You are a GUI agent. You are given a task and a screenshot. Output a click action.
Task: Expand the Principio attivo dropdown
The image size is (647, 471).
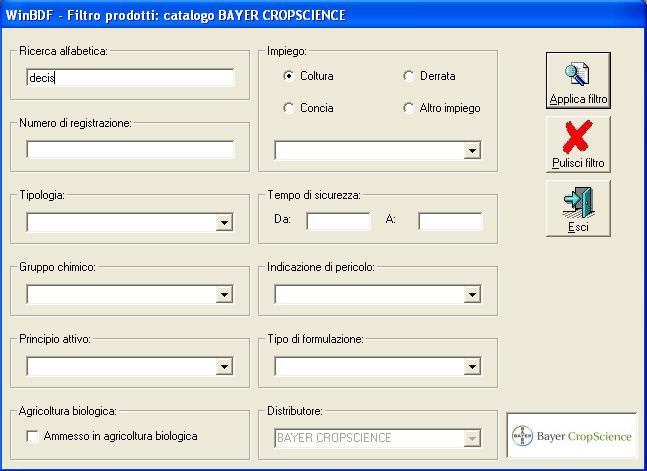224,367
